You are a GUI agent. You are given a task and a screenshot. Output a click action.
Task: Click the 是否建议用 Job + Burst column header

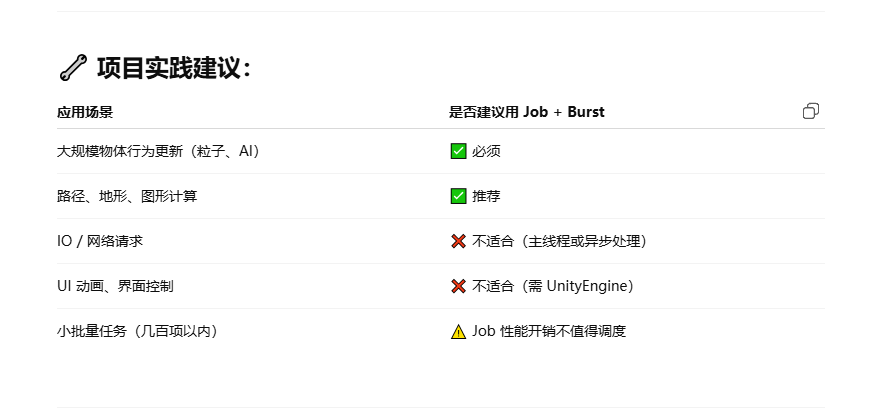tap(527, 112)
